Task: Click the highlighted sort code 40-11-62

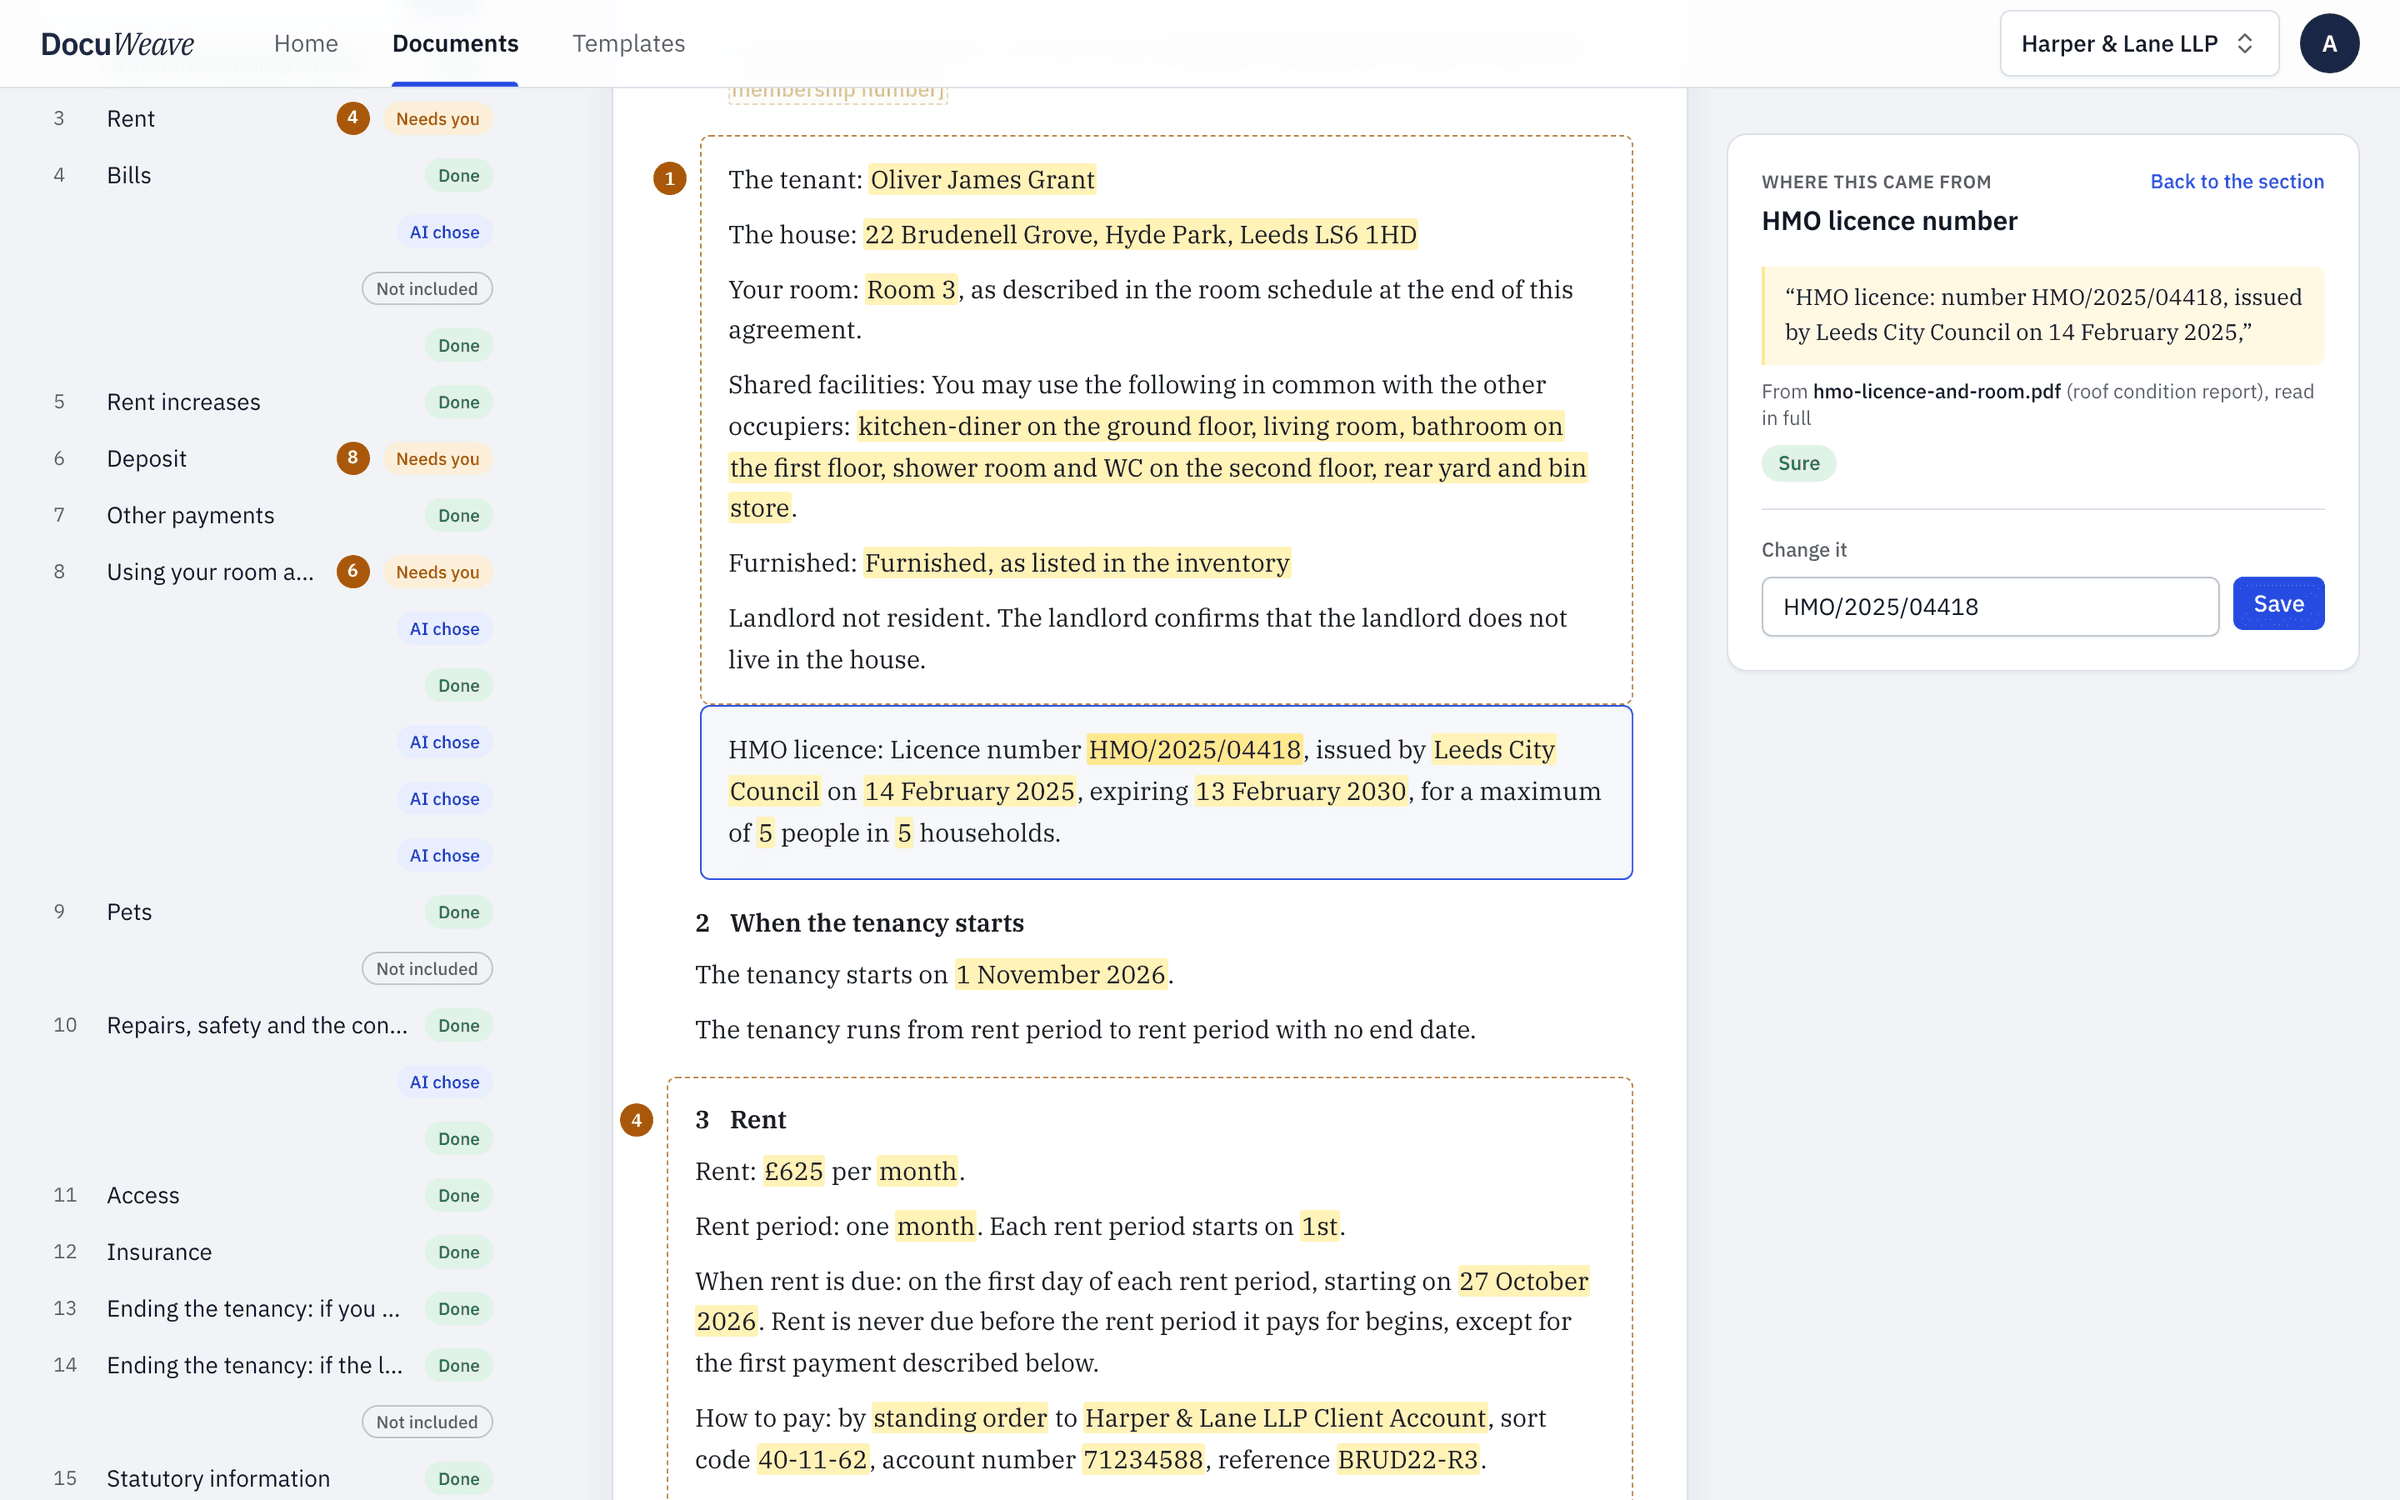Action: click(x=812, y=1459)
